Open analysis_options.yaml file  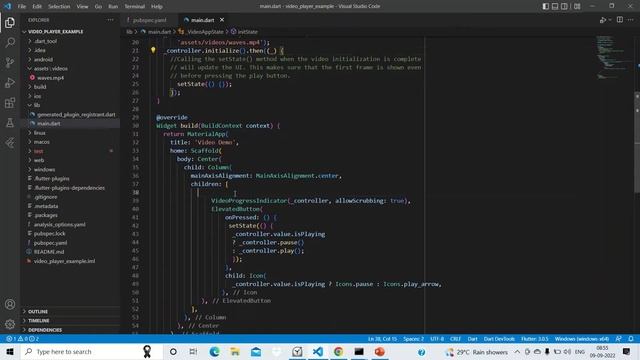coord(60,224)
